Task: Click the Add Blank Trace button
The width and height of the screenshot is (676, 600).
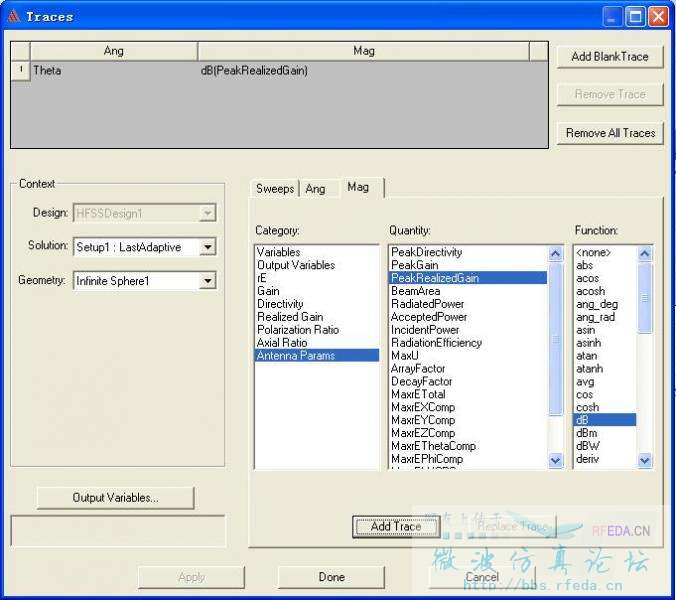Action: (610, 57)
